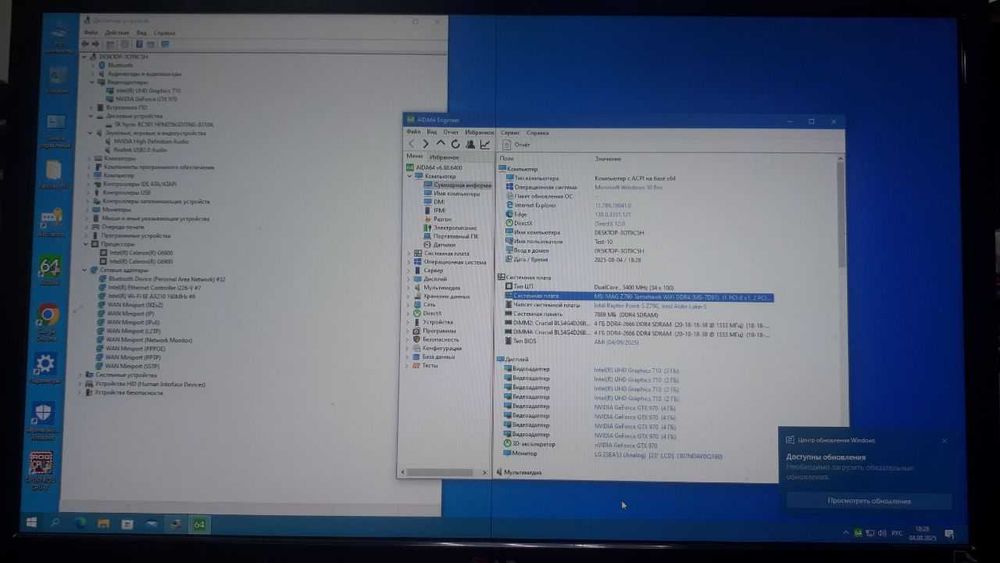Viewport: 1000px width, 563px height.
Task: Select Портативный ПК in AIDA64 tree
Action: click(450, 236)
